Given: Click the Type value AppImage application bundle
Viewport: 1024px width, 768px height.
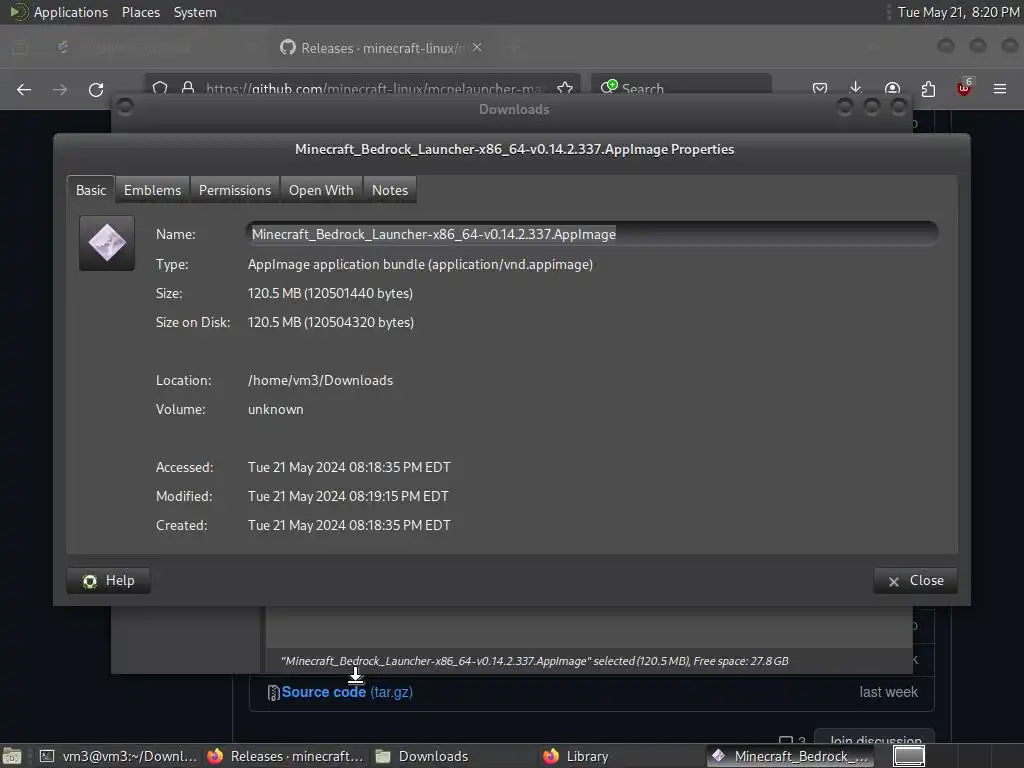Looking at the screenshot, I should tap(420, 264).
